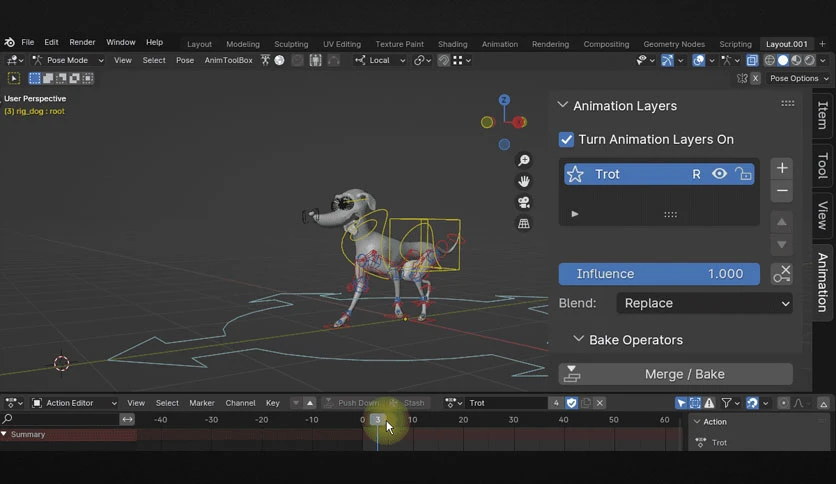Adjust Influence slider value 1.000
Screen dimensions: 836x484
(x=659, y=273)
